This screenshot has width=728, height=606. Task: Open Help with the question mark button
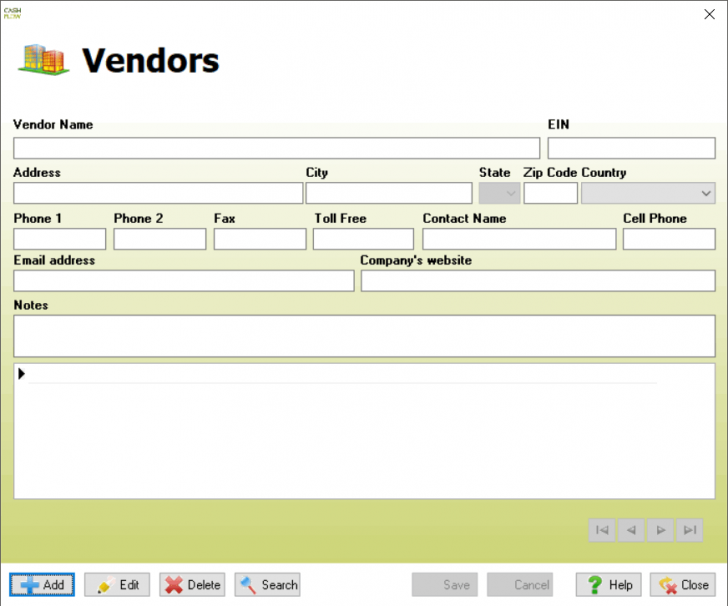click(608, 585)
